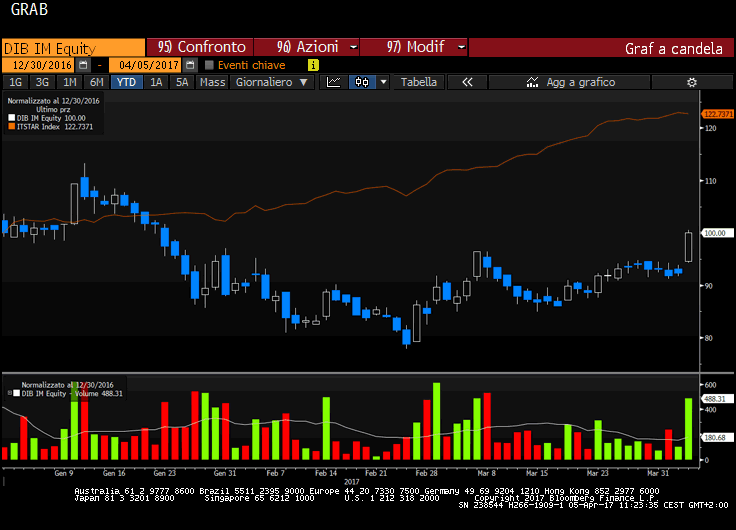Viewport: 736px width, 530px height.
Task: Open the yellow info icon
Action: pyautogui.click(x=313, y=65)
